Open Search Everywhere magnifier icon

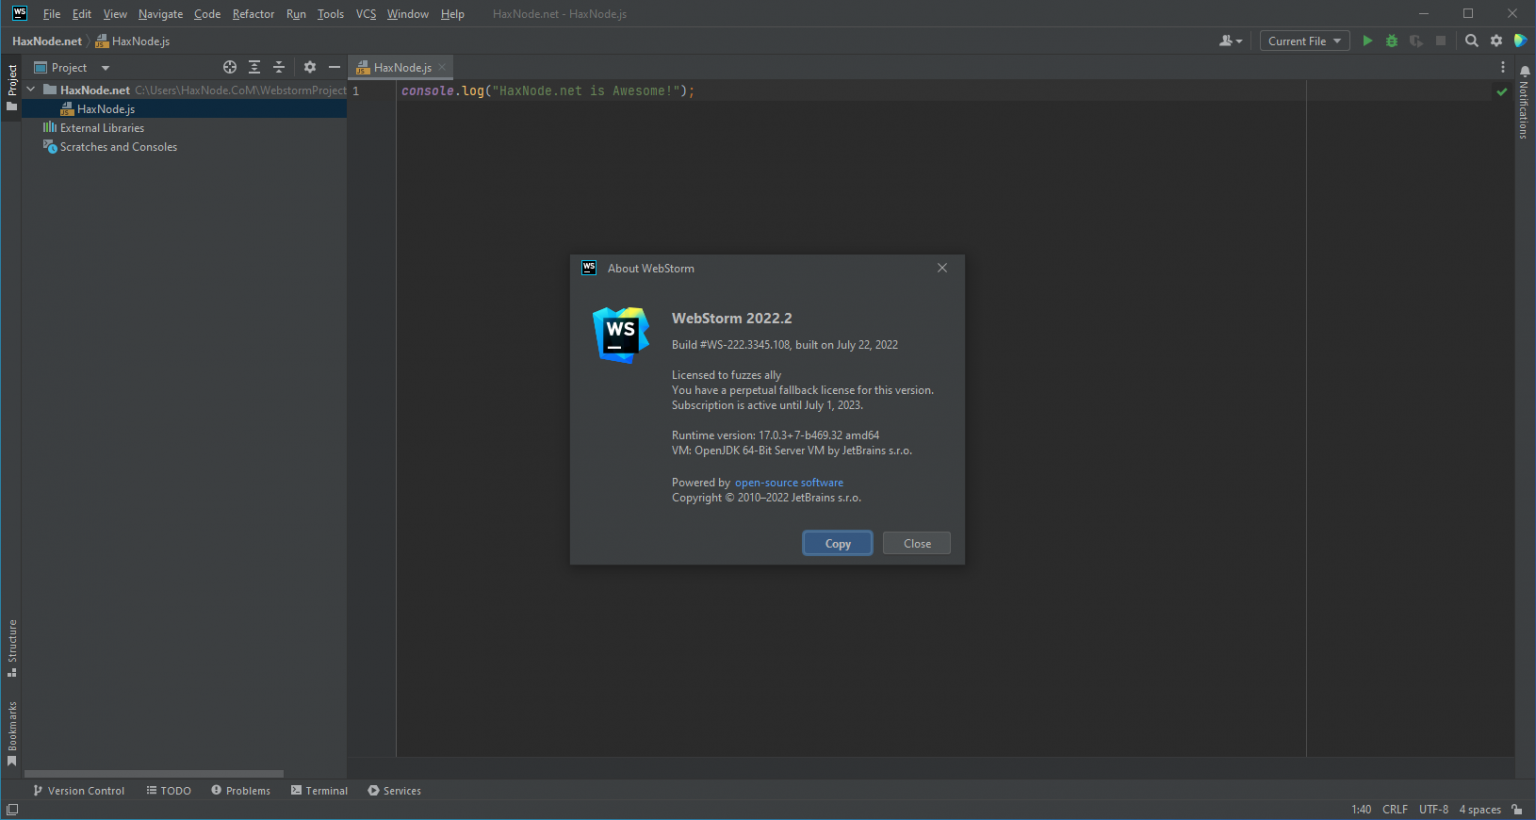pyautogui.click(x=1471, y=41)
